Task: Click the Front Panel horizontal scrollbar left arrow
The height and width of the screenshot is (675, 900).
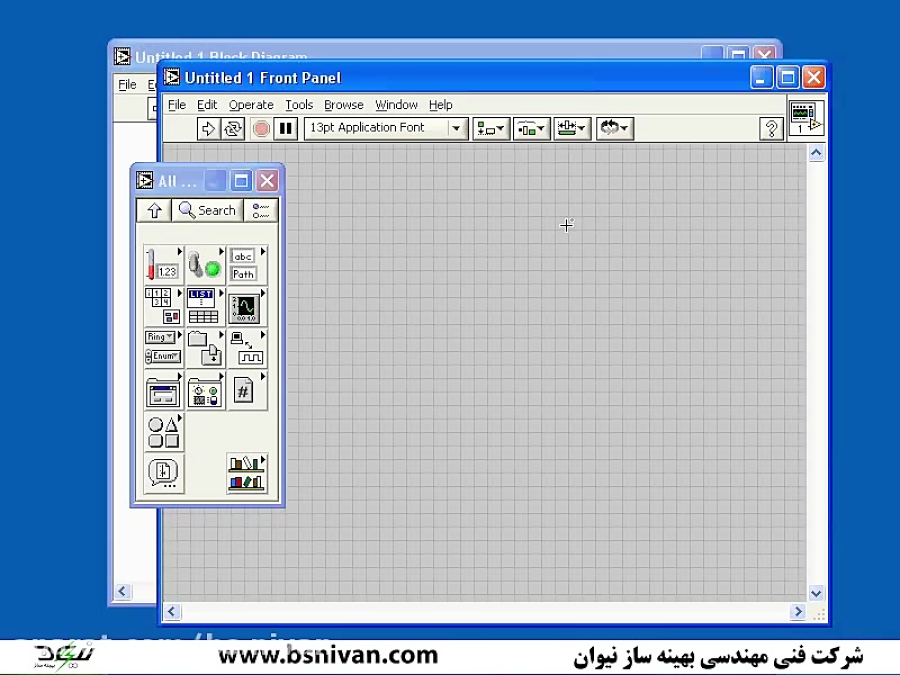Action: (x=172, y=612)
